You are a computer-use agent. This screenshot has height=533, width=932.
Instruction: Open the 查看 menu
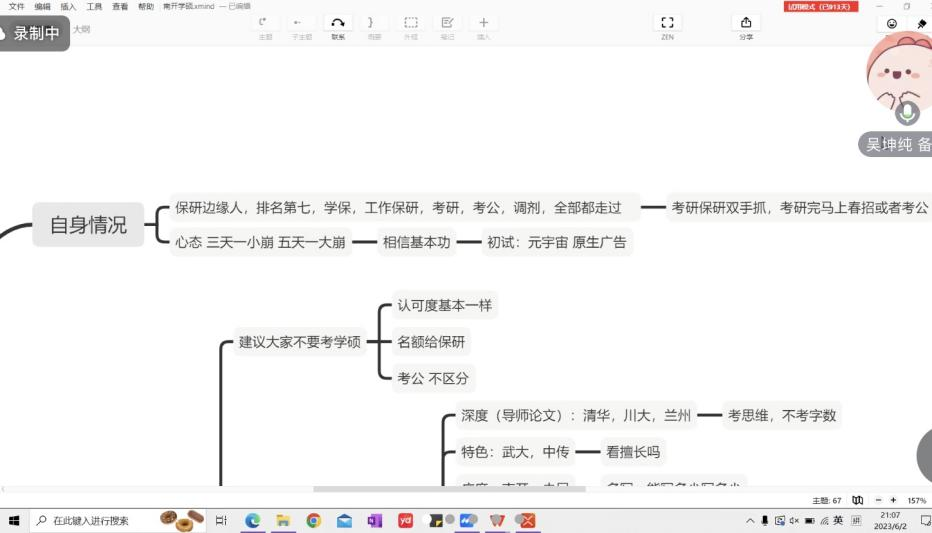pos(120,7)
